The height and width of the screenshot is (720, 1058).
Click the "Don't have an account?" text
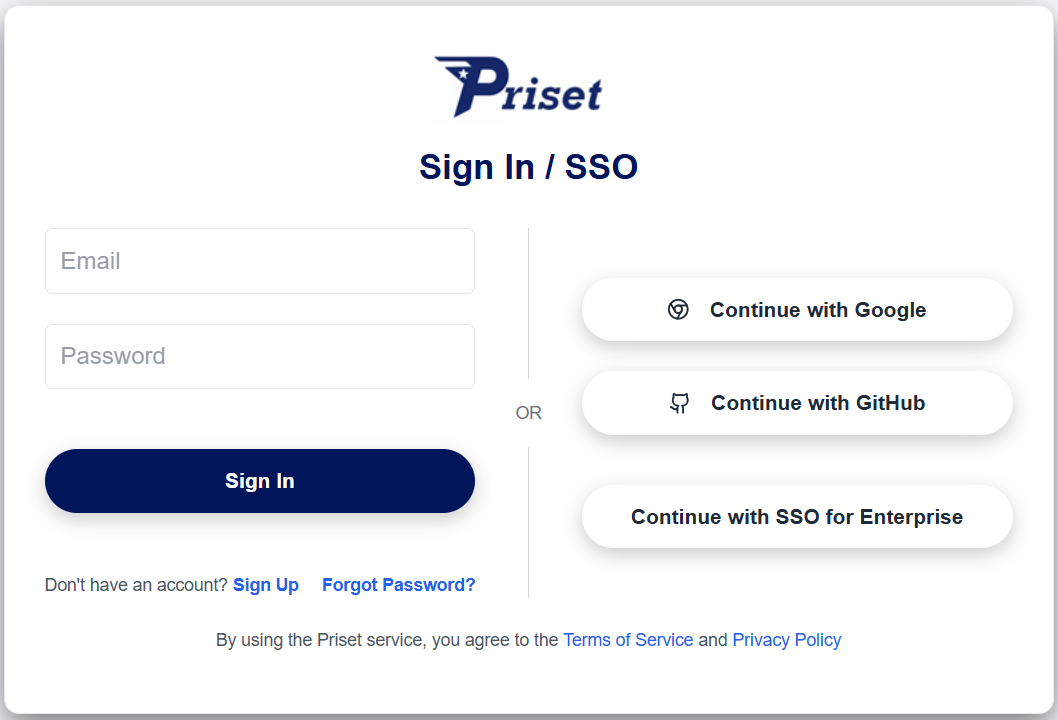pyautogui.click(x=136, y=585)
